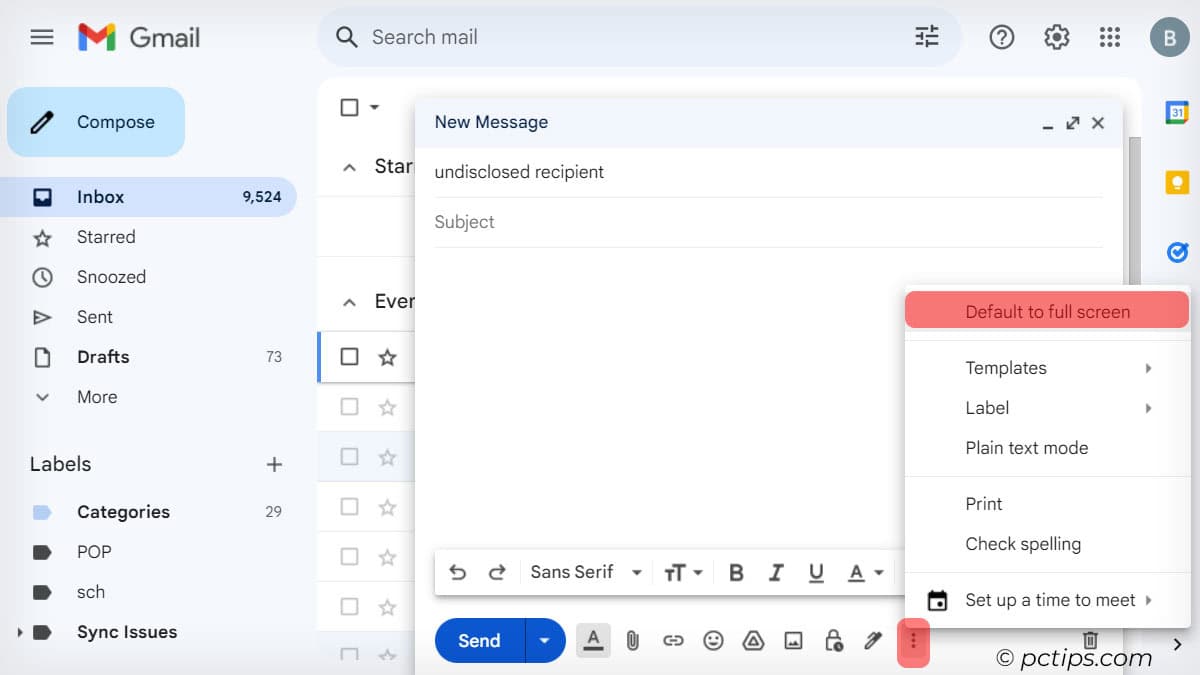Discard the draft with the trash icon

pos(1090,640)
